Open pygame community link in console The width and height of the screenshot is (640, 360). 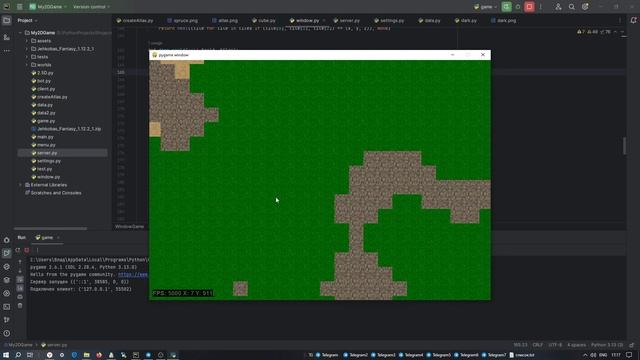pos(133,275)
